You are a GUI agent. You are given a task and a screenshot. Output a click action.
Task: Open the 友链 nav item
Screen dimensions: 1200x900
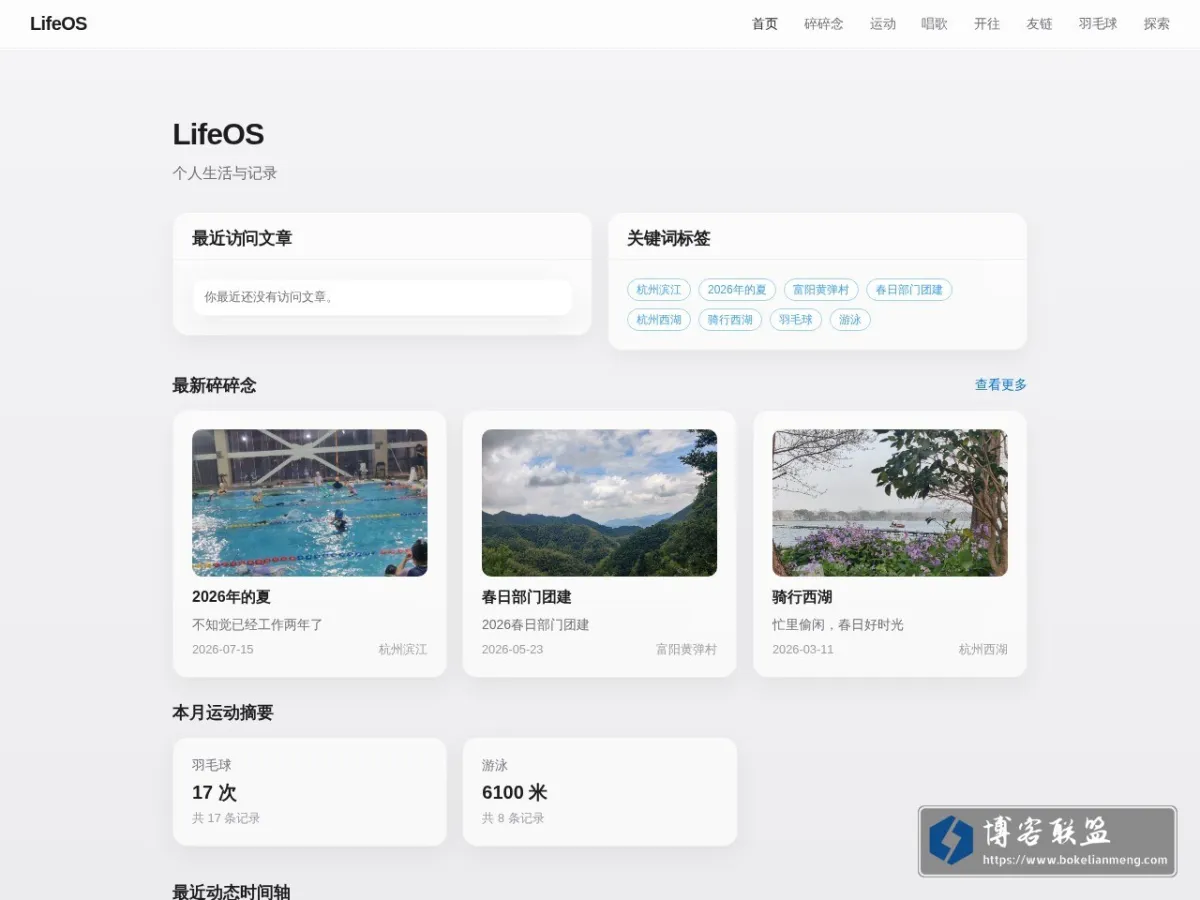pyautogui.click(x=1039, y=24)
